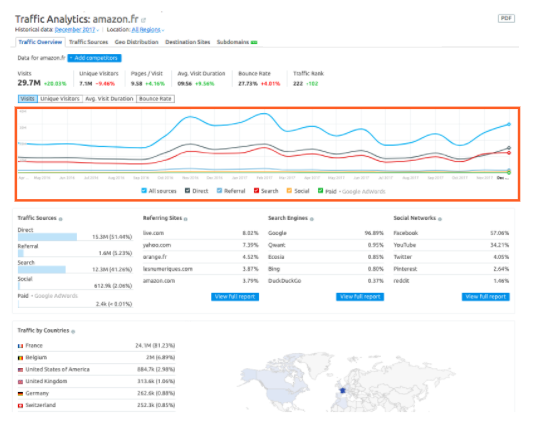Click the Search Engines info icon
537x421 pixels.
point(312,219)
